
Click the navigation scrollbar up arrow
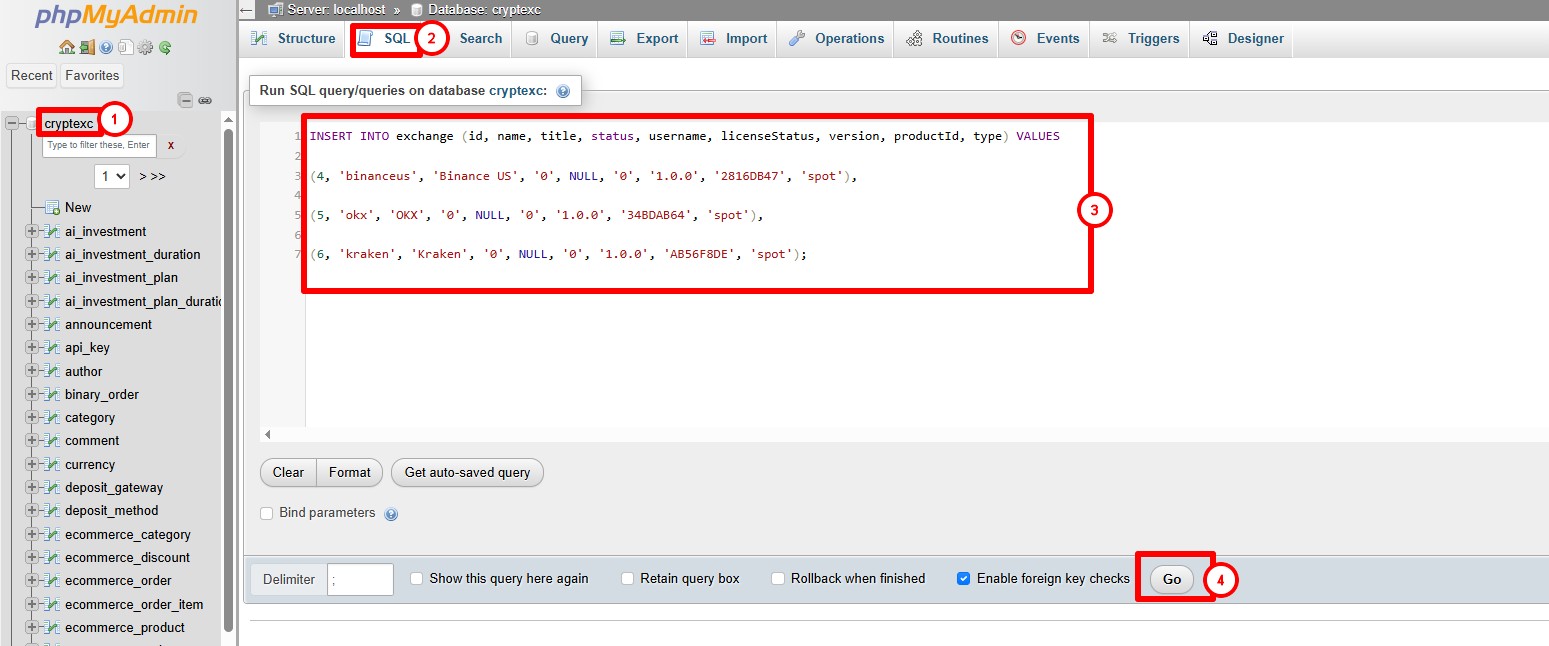pyautogui.click(x=228, y=120)
